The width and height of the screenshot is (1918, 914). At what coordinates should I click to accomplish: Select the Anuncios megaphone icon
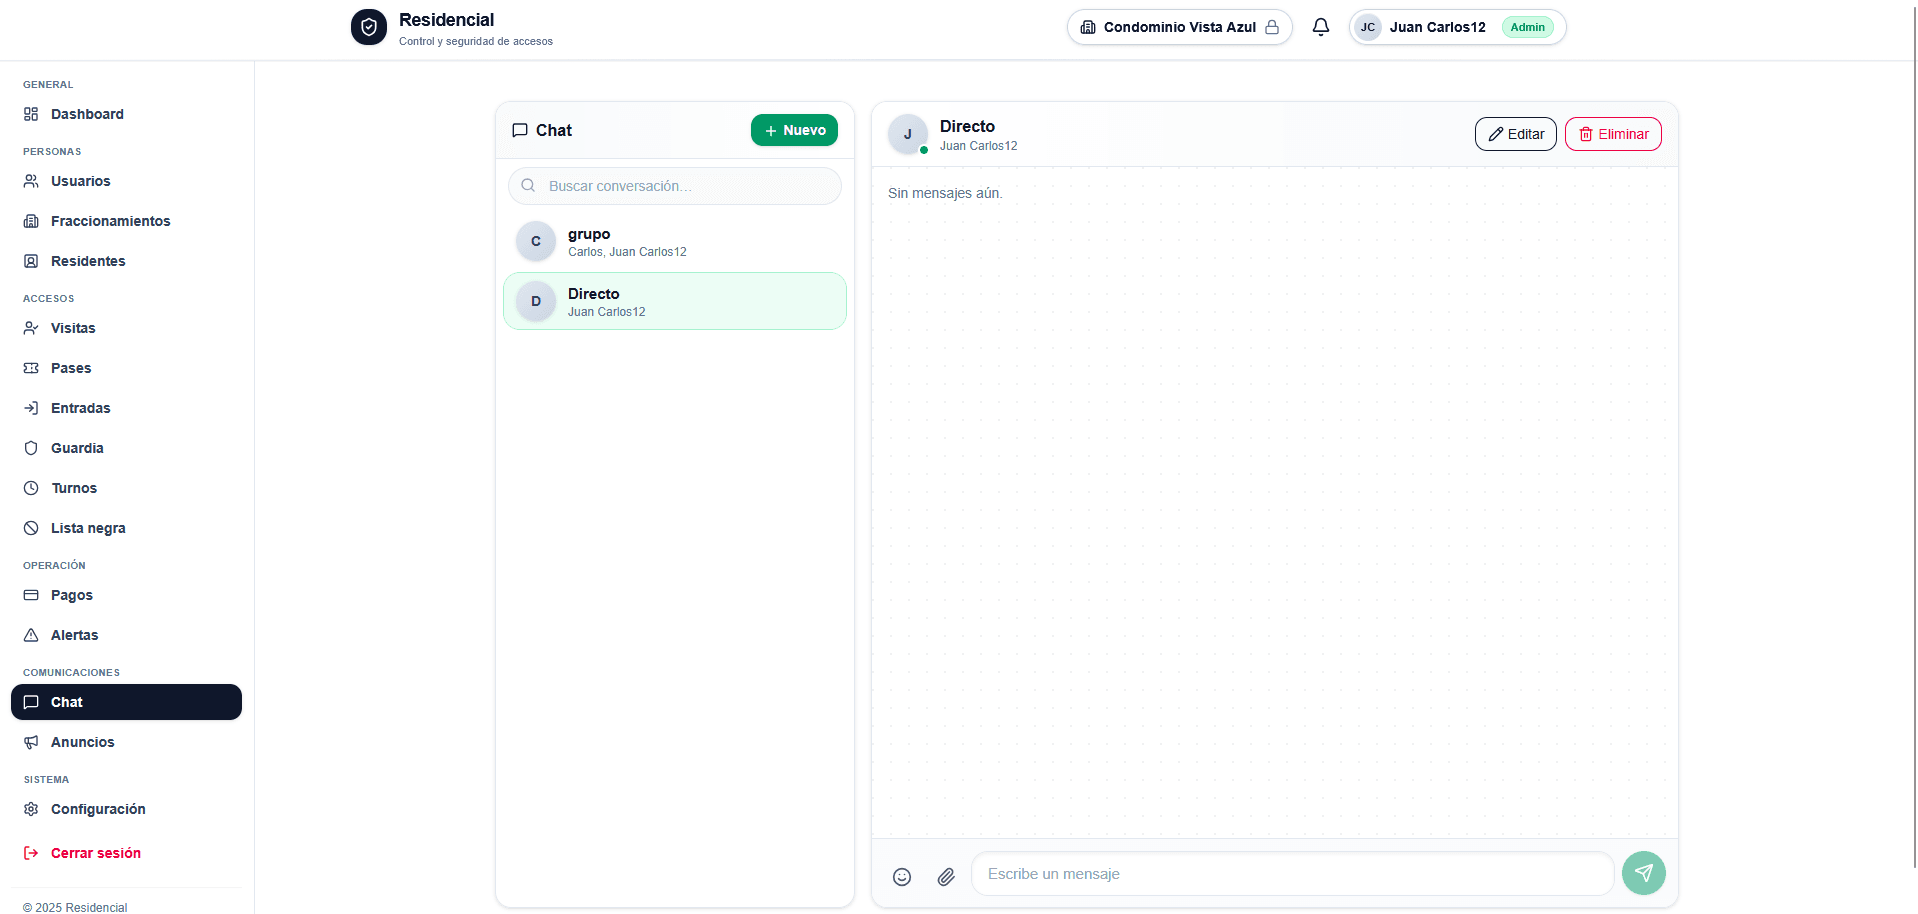pos(31,742)
